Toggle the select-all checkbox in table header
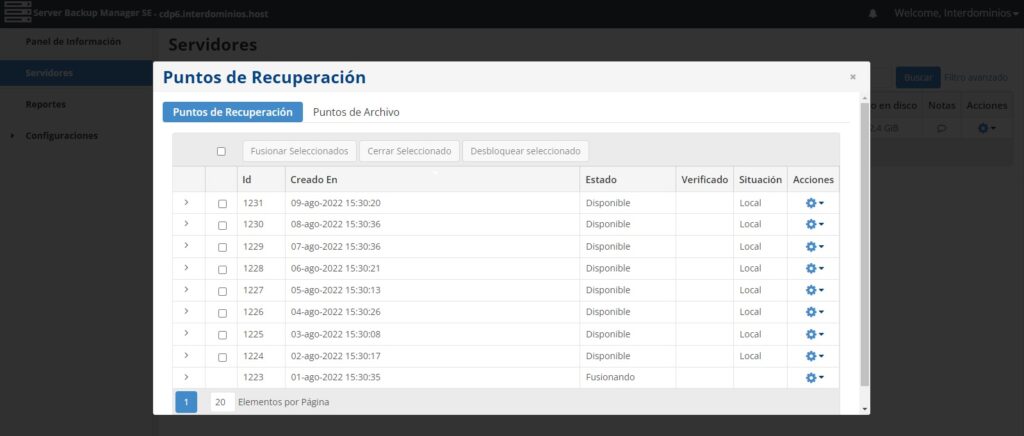 [221, 151]
